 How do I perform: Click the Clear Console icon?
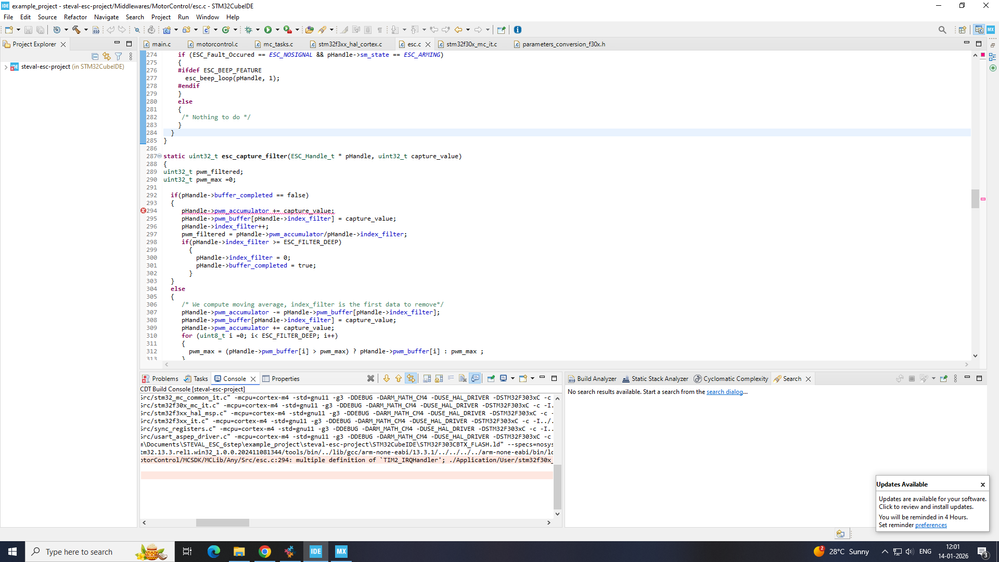tap(463, 378)
